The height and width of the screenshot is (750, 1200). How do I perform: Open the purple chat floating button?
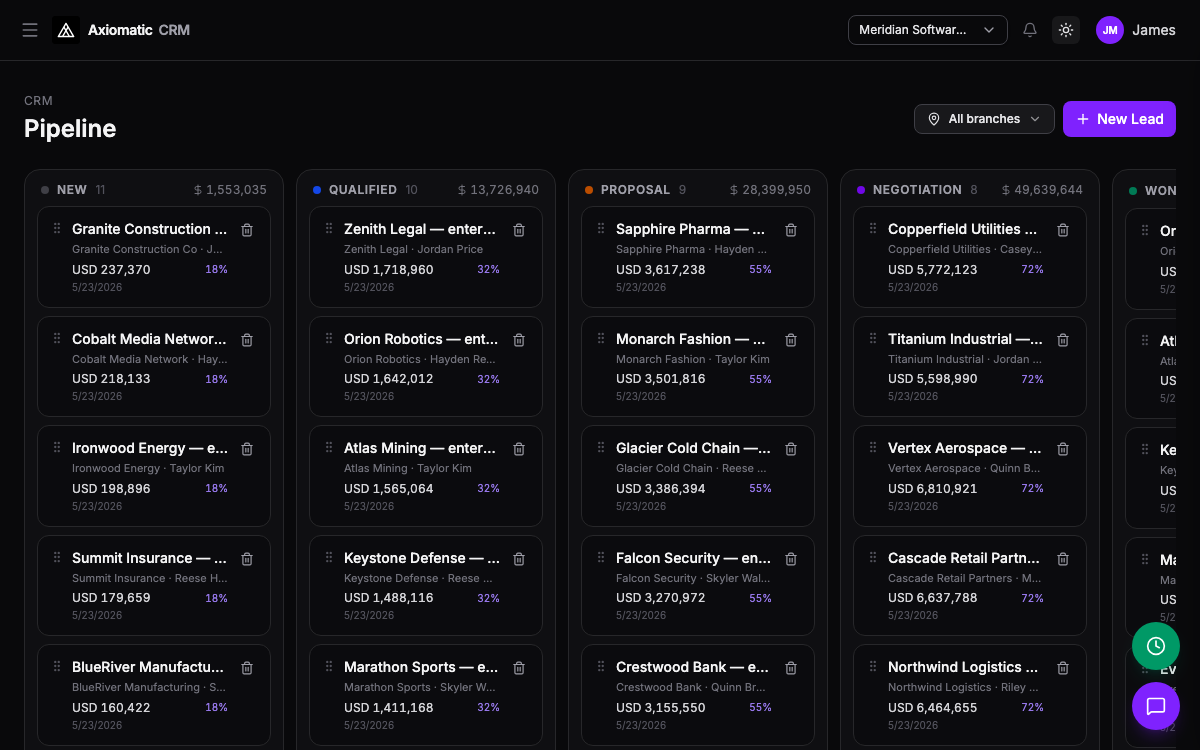point(1156,706)
